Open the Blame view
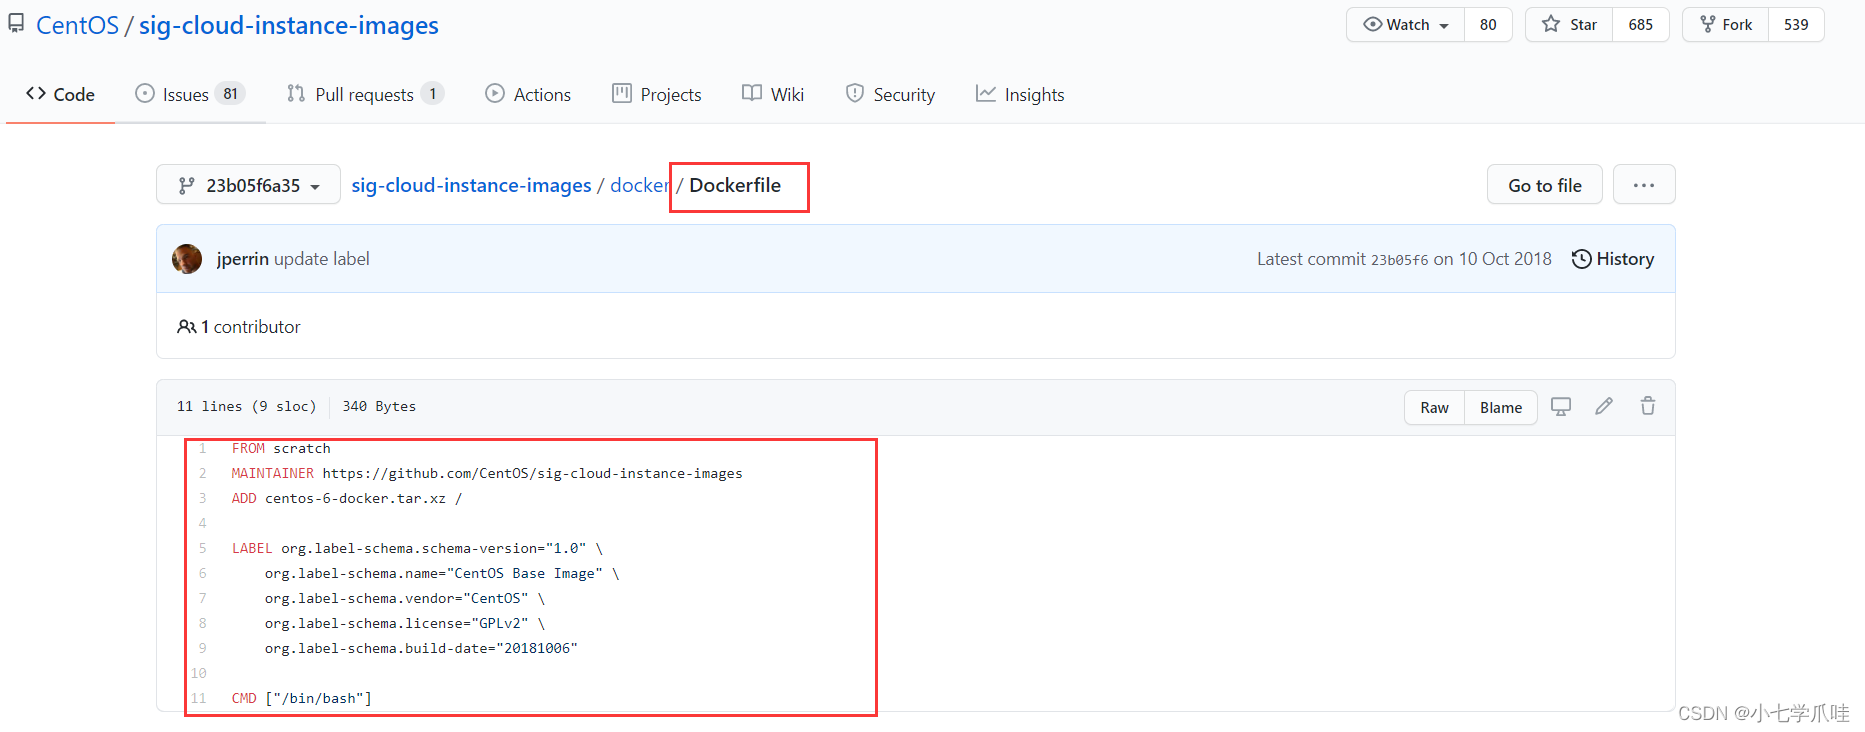 pyautogui.click(x=1501, y=408)
